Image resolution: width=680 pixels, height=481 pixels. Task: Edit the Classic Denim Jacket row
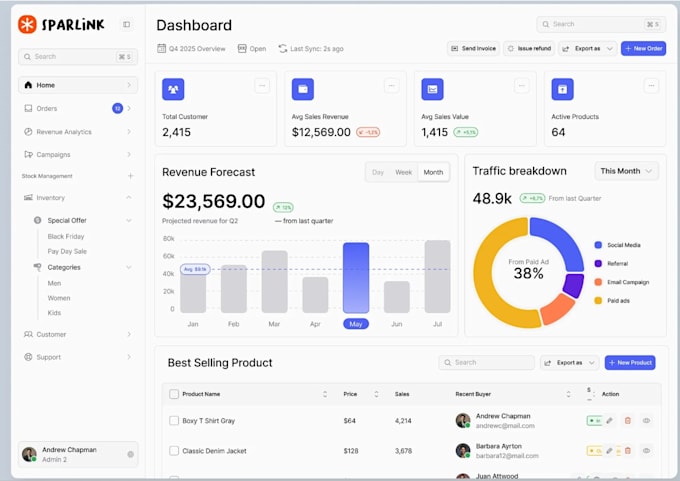[x=609, y=451]
